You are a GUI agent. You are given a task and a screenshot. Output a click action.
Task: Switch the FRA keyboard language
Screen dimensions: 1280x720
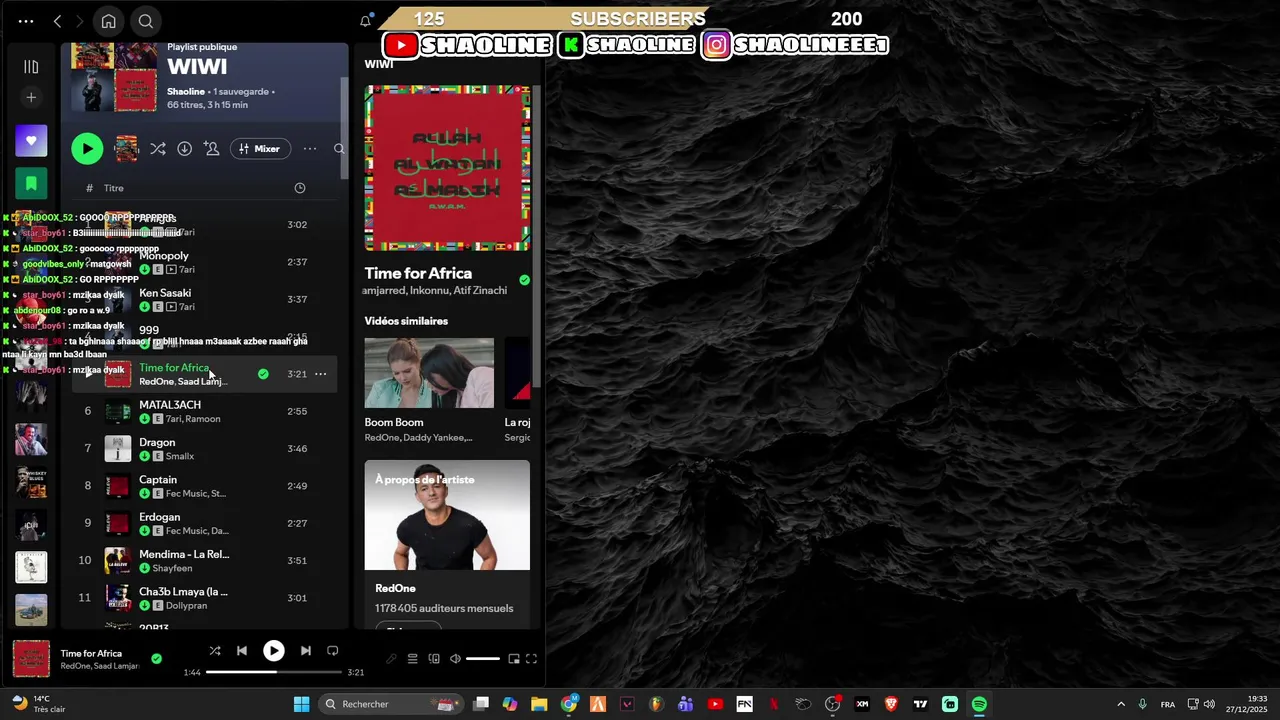point(1167,704)
